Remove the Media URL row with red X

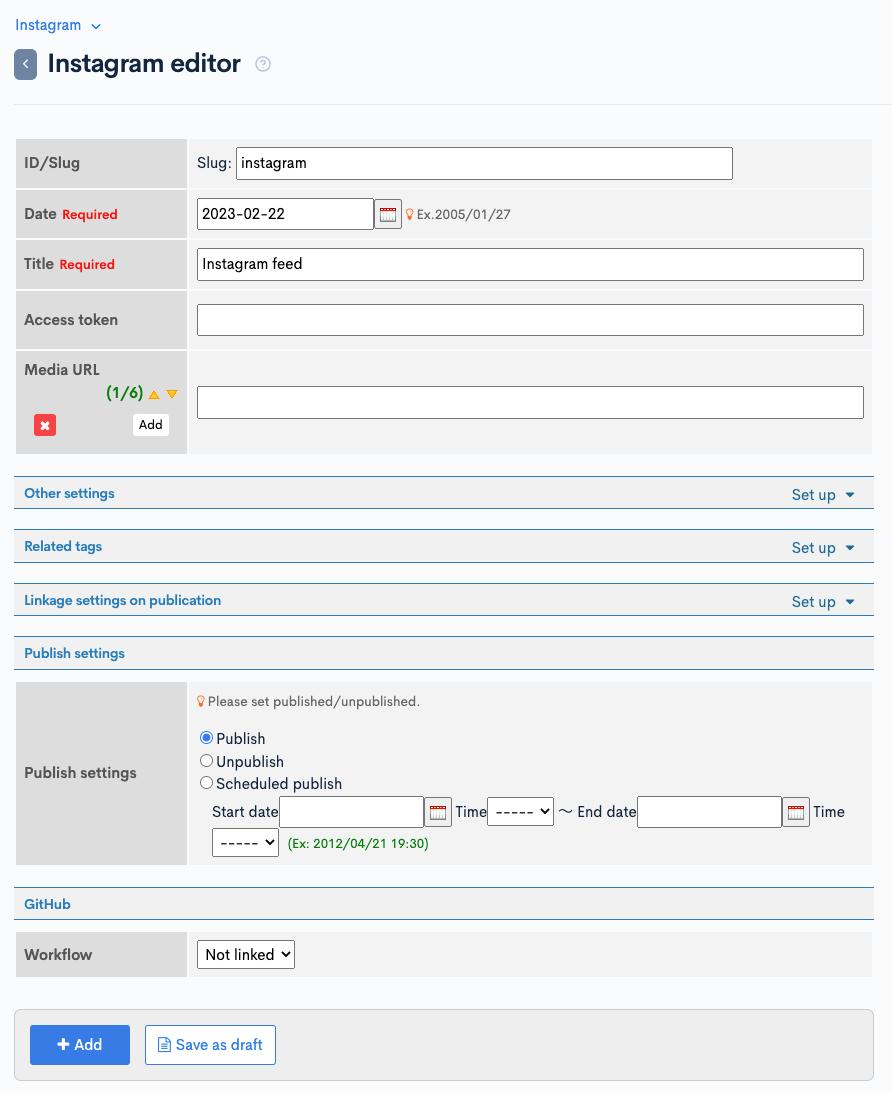[45, 425]
